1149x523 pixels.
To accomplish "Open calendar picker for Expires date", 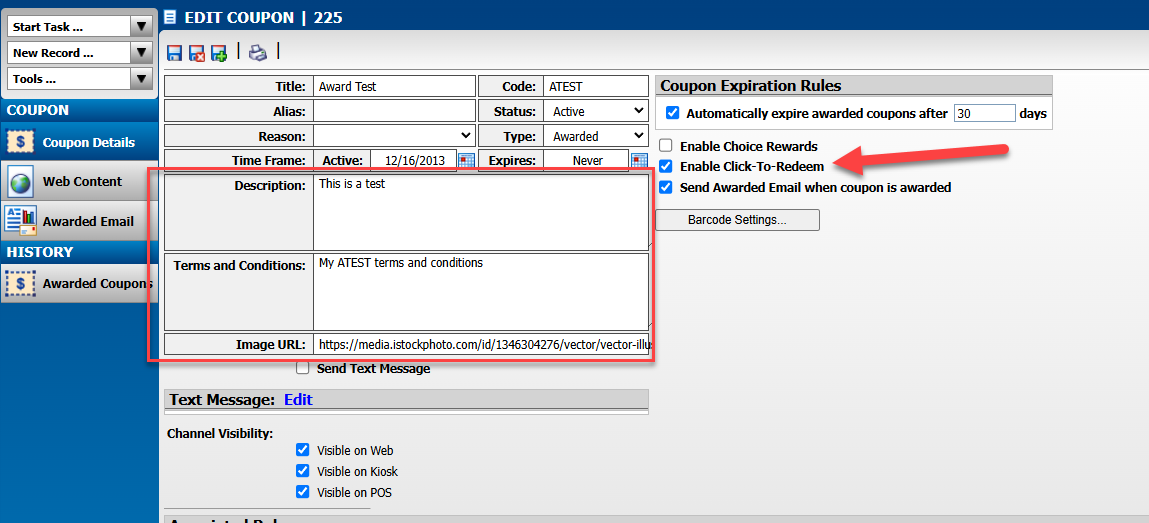I will pos(639,160).
